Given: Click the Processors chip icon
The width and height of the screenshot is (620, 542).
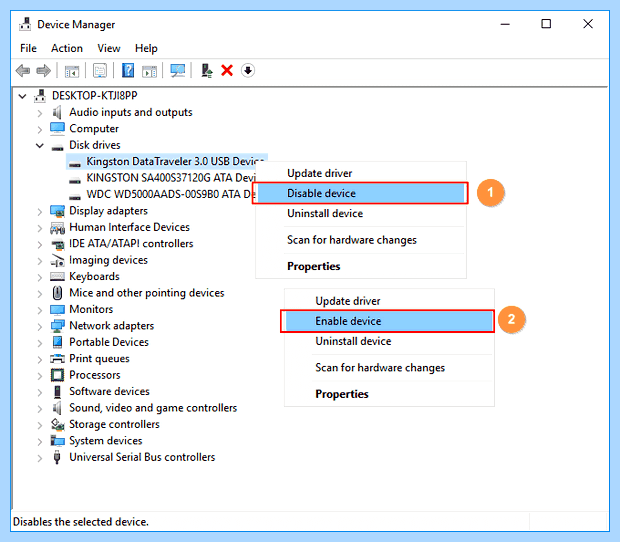Looking at the screenshot, I should point(57,375).
